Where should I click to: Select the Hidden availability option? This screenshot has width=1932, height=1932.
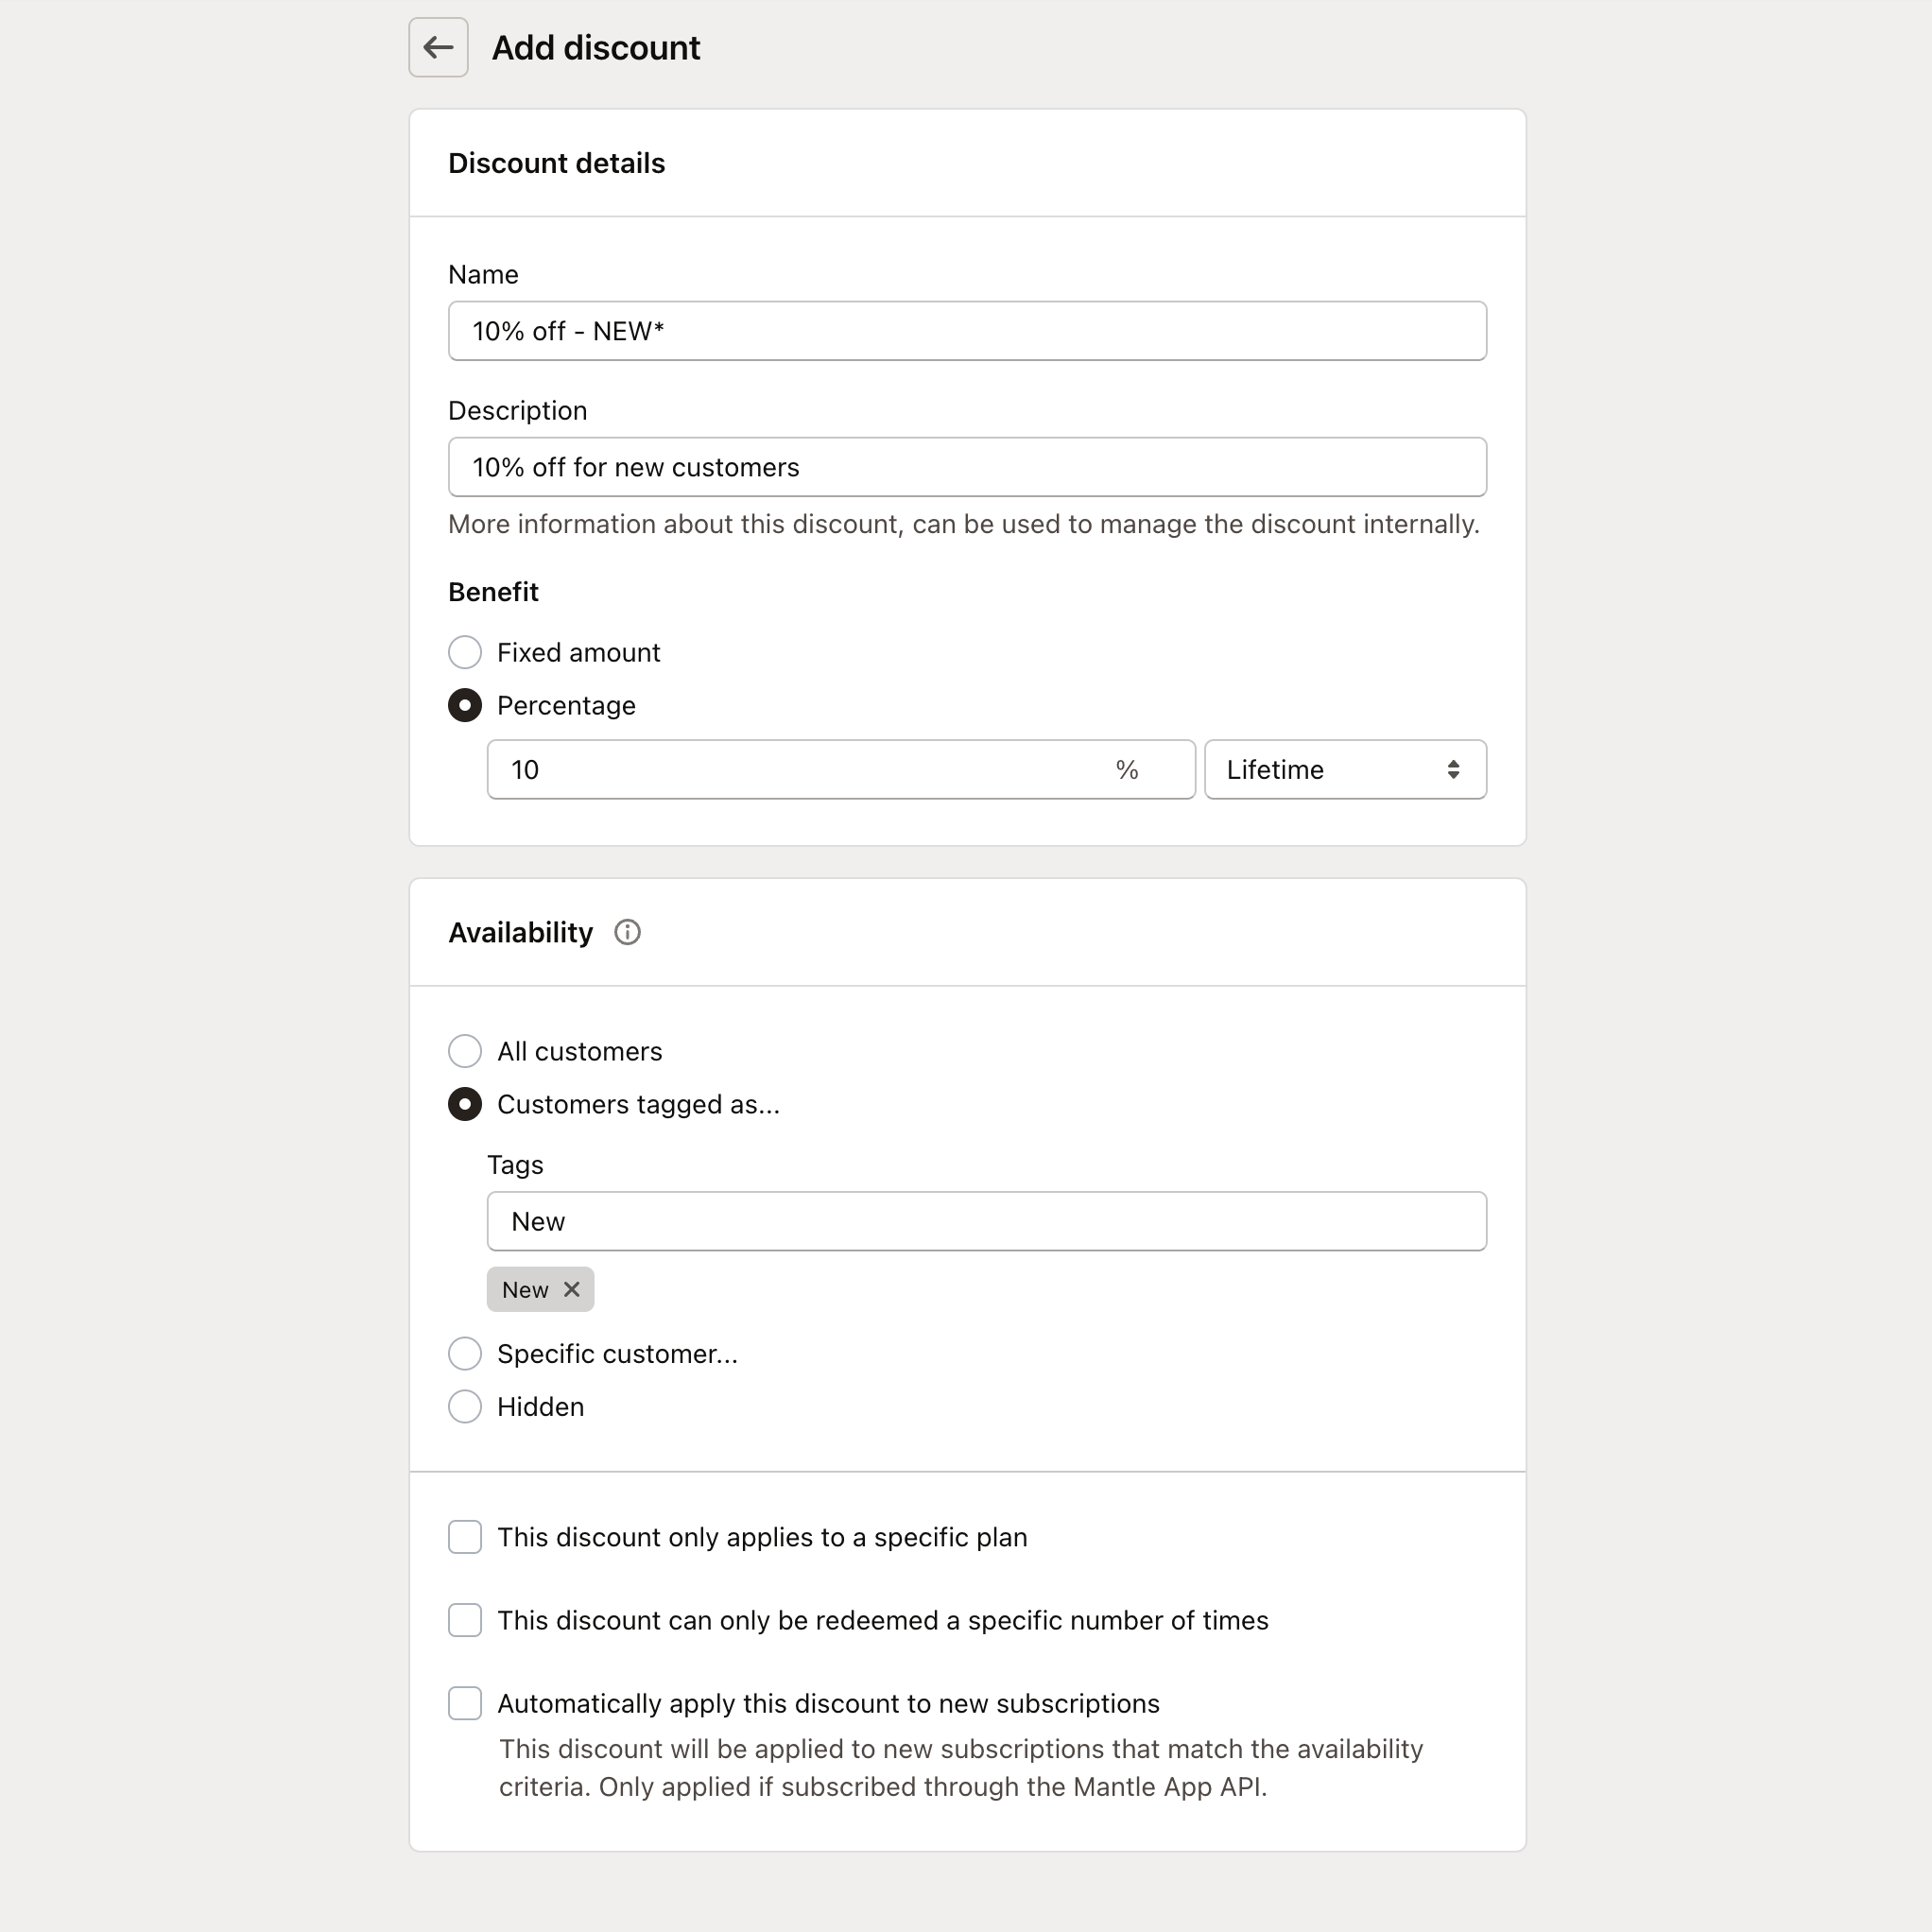point(465,1406)
